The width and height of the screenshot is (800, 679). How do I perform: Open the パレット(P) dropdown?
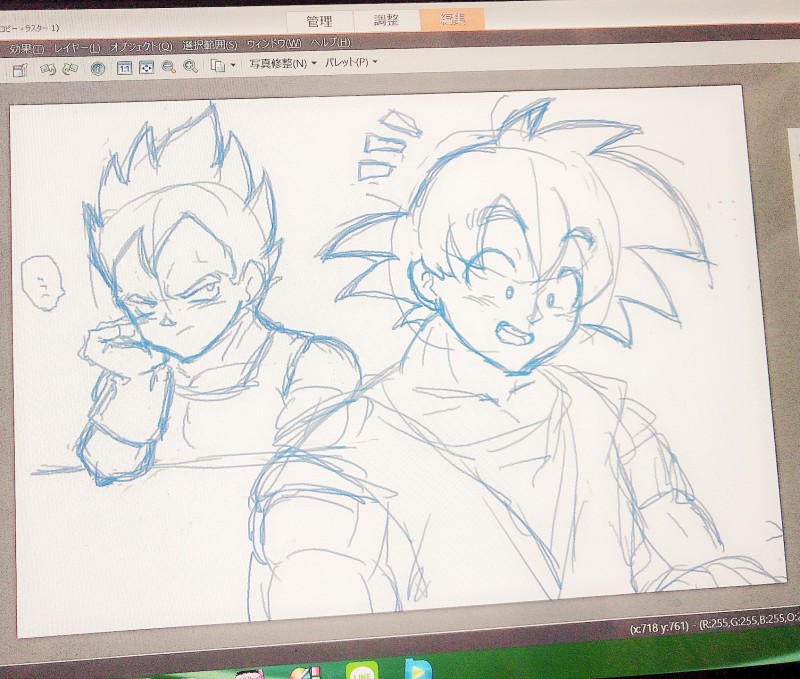[351, 62]
